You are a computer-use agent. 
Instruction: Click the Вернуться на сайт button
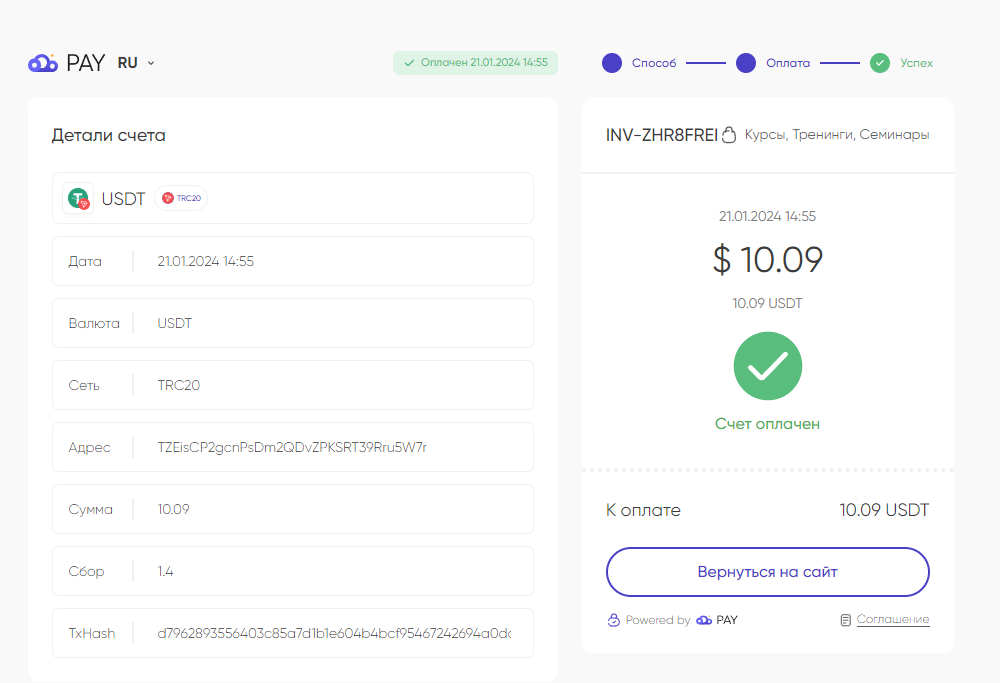[x=767, y=572]
